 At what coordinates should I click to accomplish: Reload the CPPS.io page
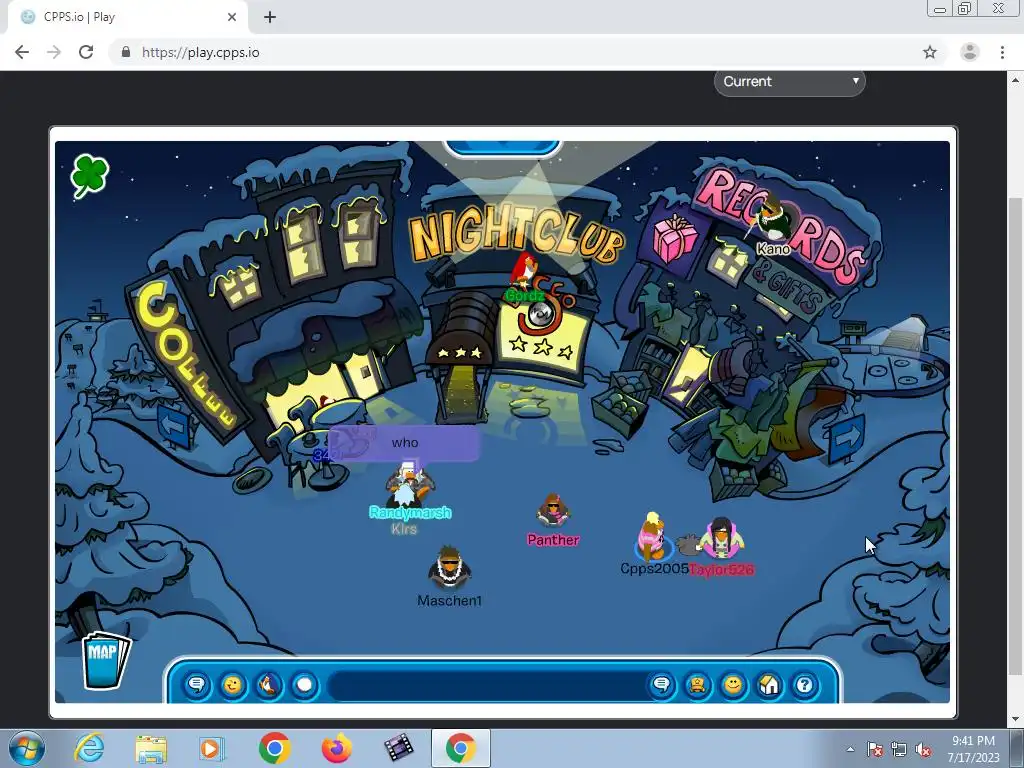[86, 52]
